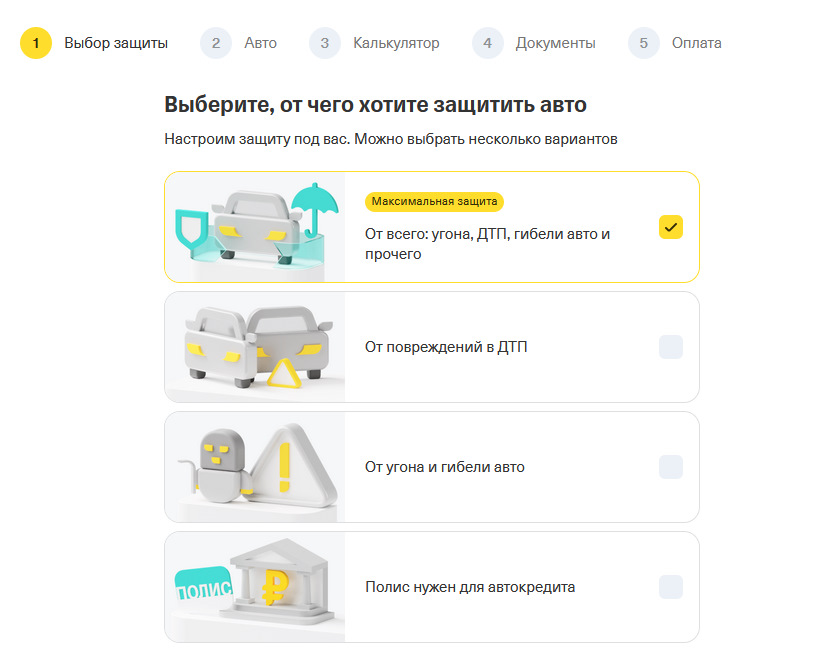The image size is (830, 659).
Task: Go to the 'Авто' step
Action: tap(260, 43)
